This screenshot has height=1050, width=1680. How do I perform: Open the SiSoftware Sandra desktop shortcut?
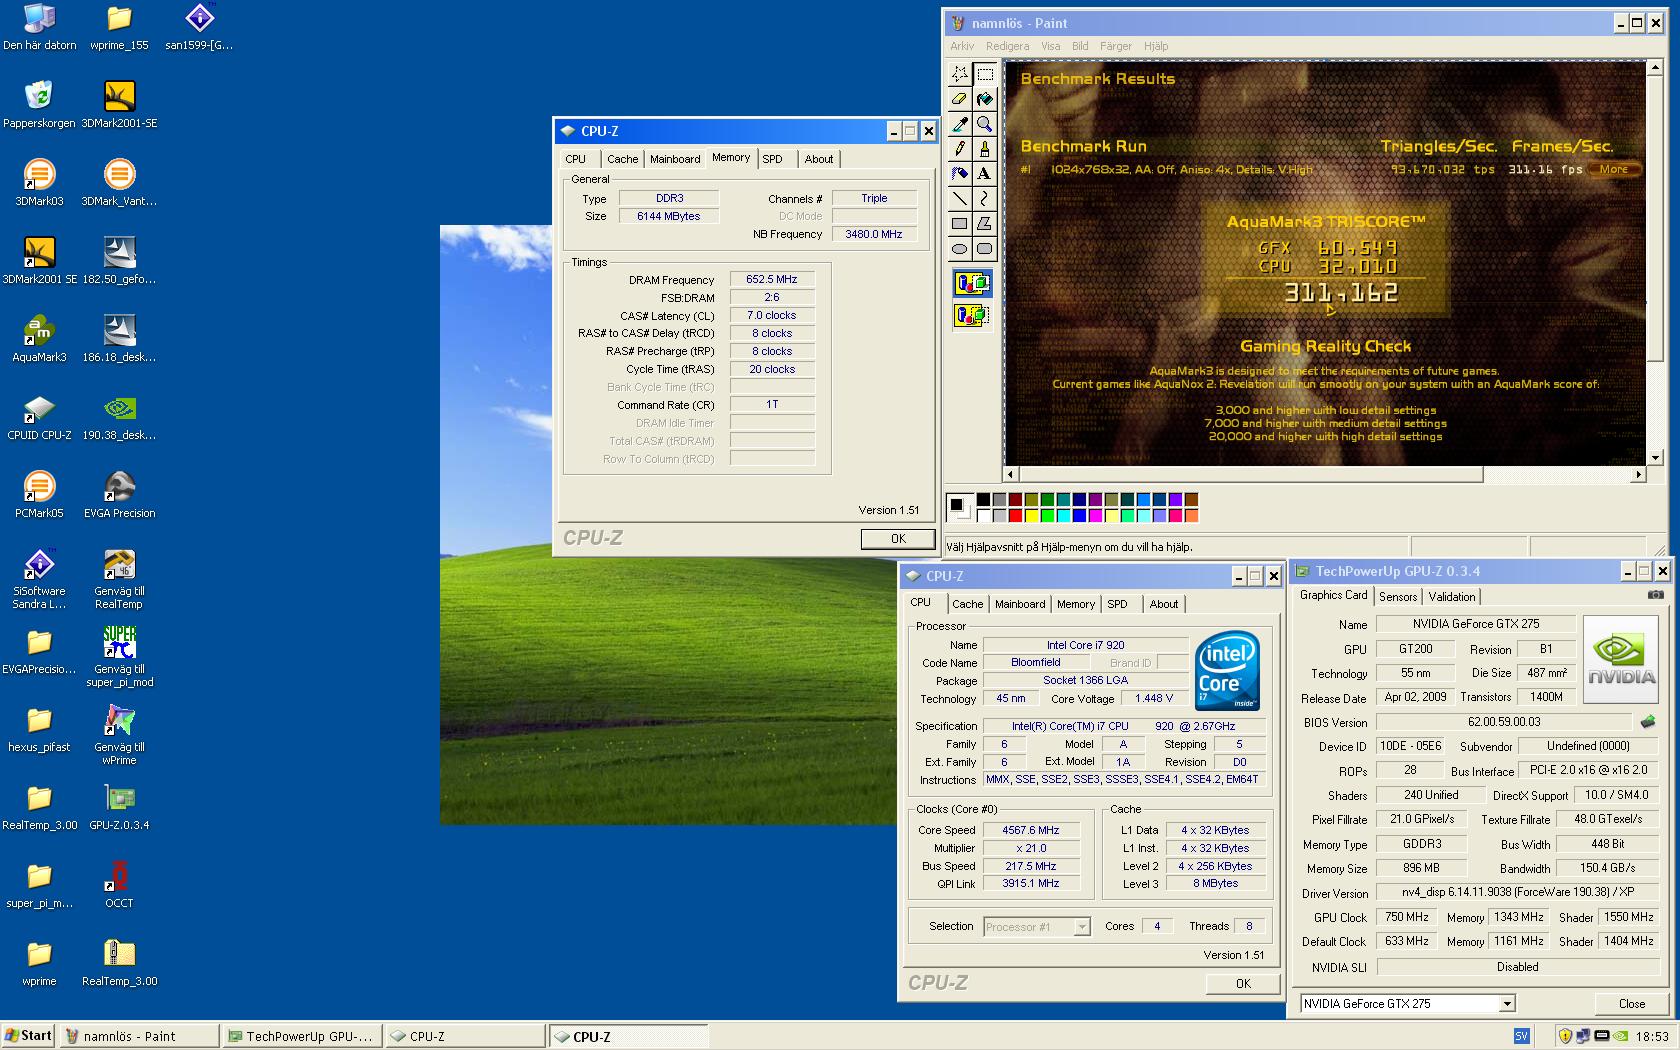coord(39,579)
